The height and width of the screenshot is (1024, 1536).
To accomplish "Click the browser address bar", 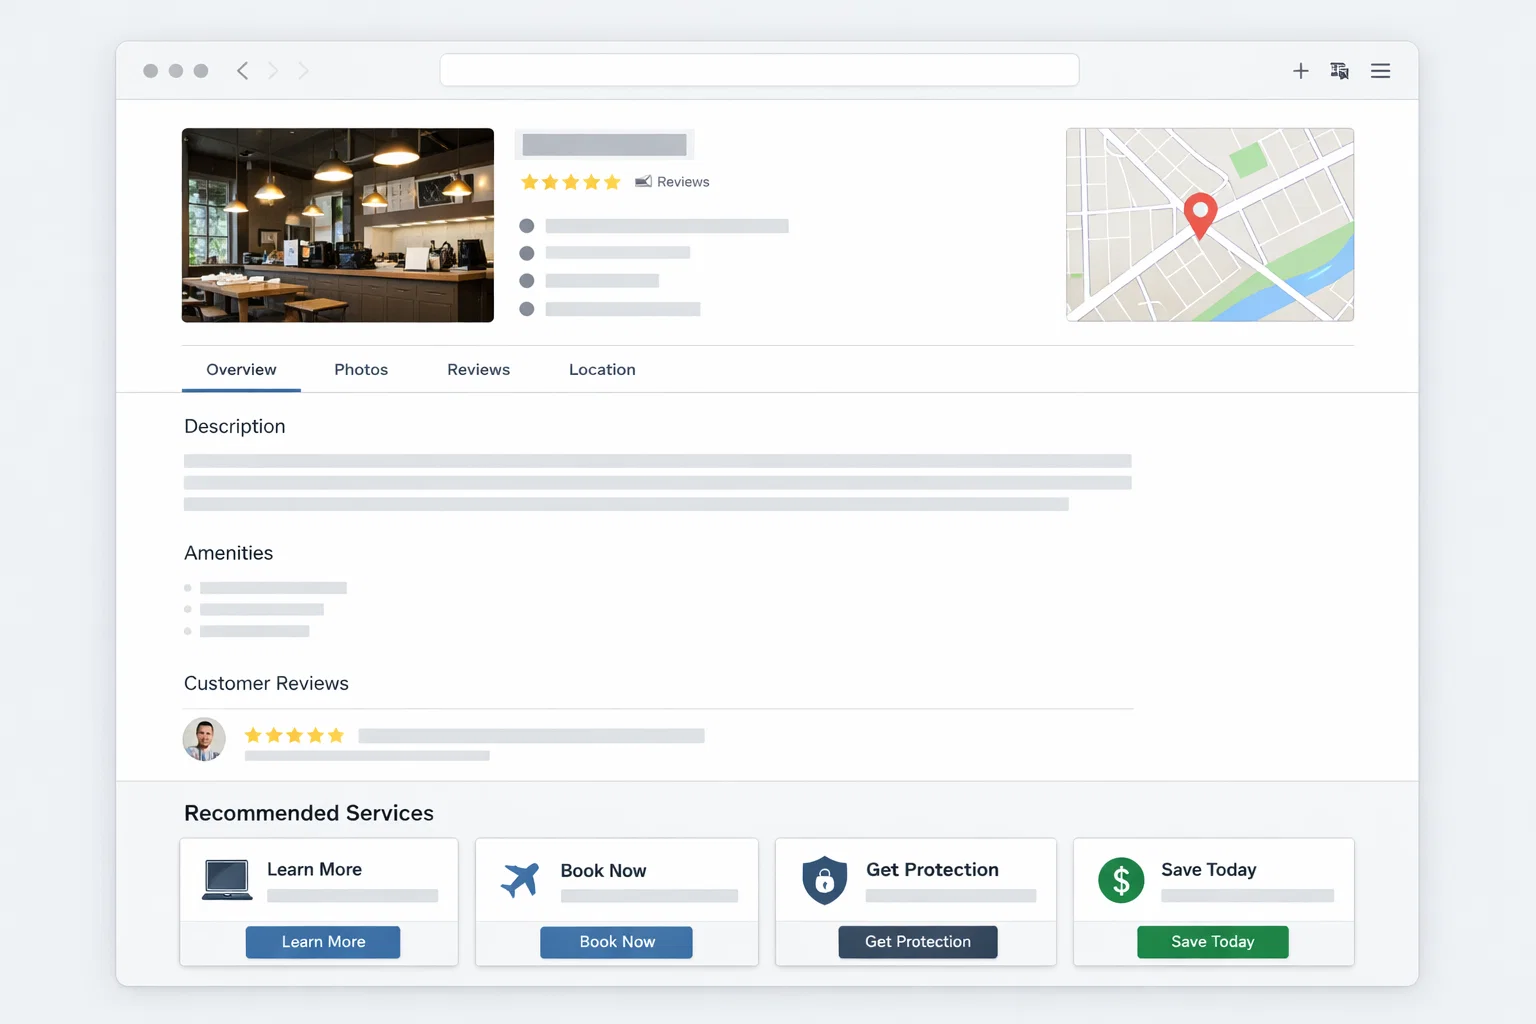I will 759,70.
